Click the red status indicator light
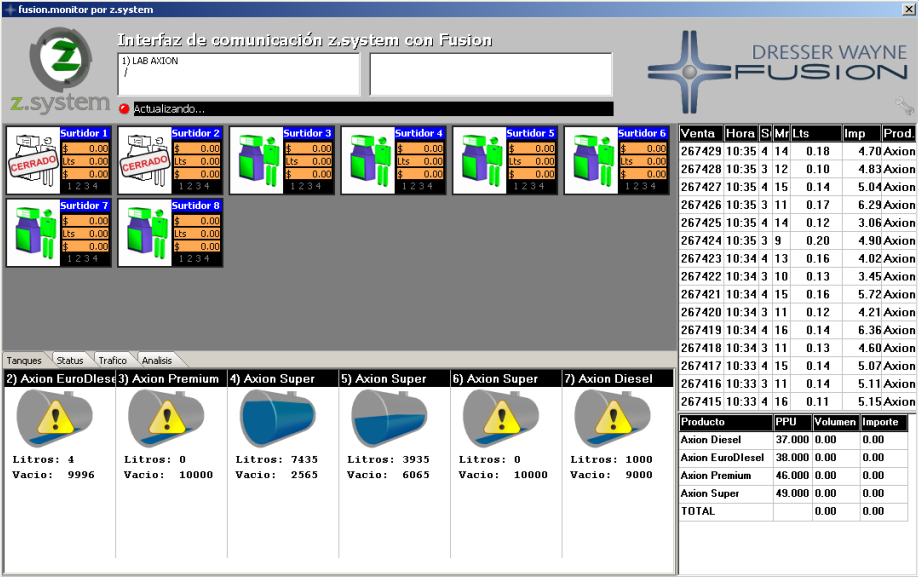Viewport: 919px width, 577px height. [x=124, y=109]
